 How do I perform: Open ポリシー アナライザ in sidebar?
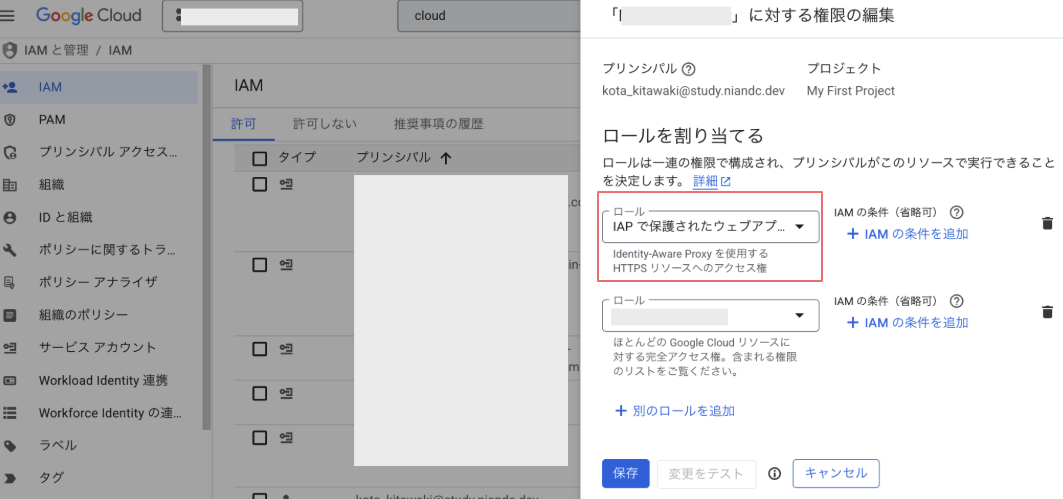coord(99,283)
